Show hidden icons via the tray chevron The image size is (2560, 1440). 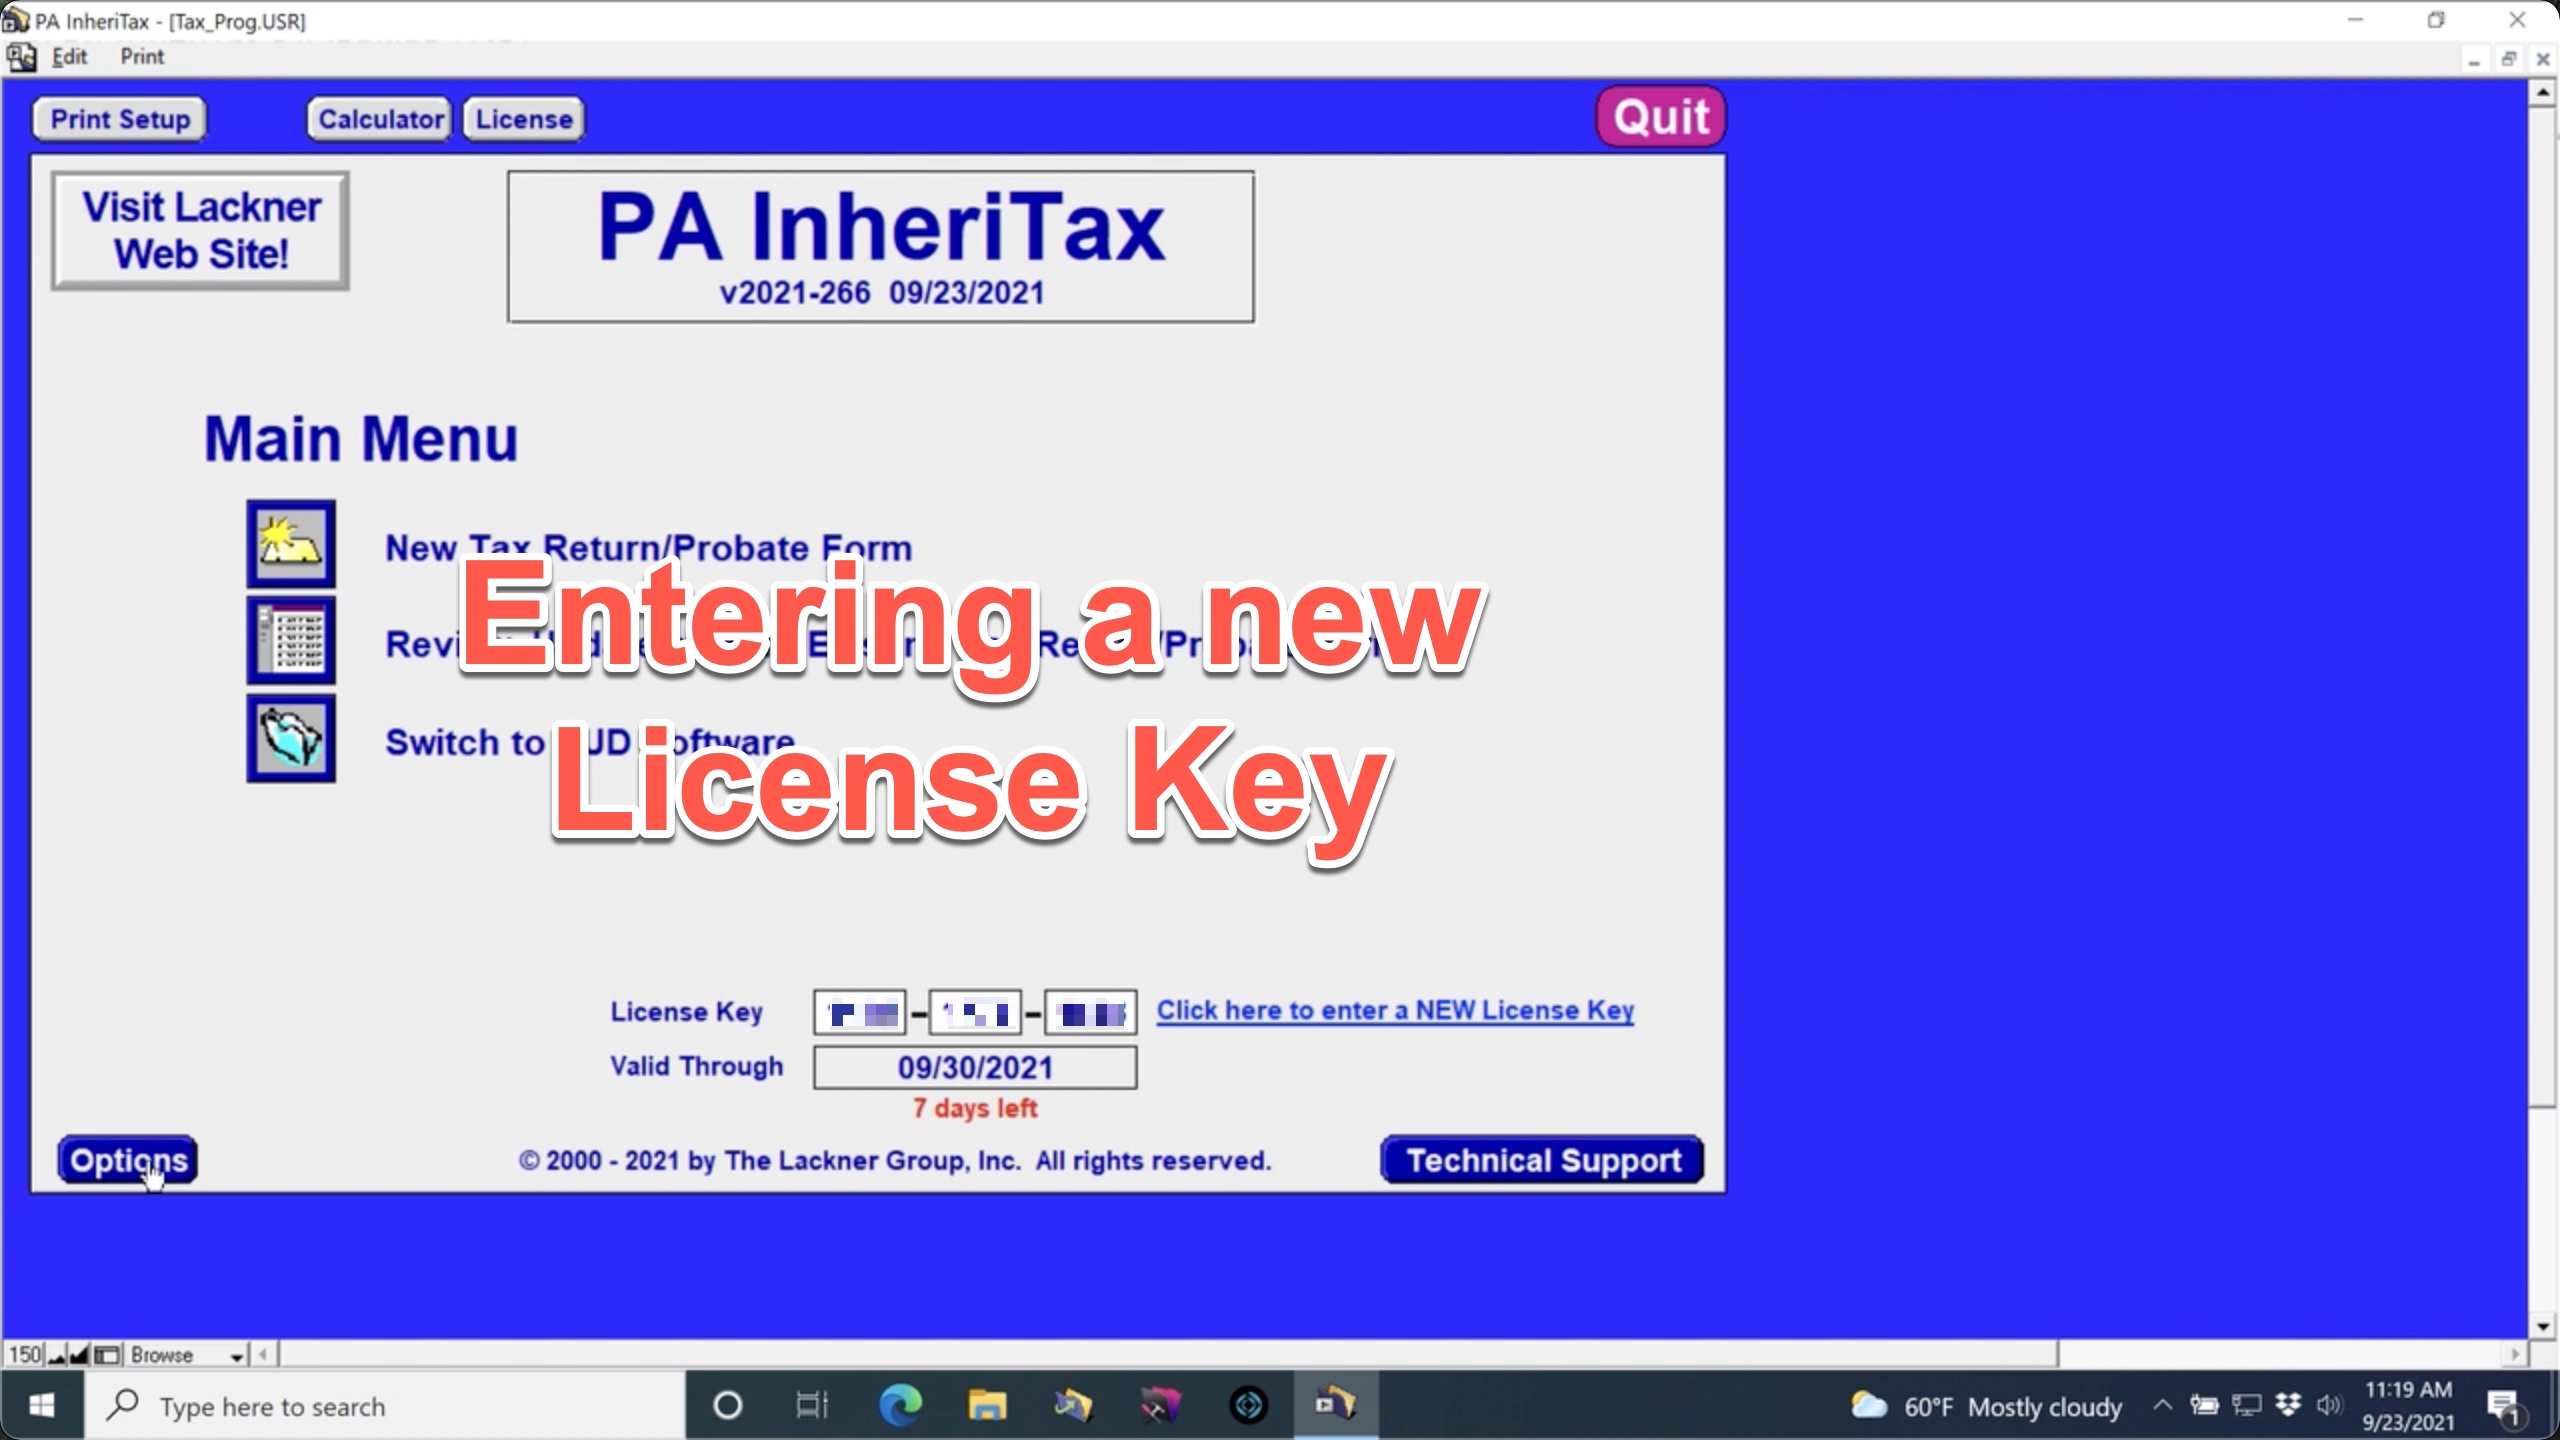pos(2161,1406)
